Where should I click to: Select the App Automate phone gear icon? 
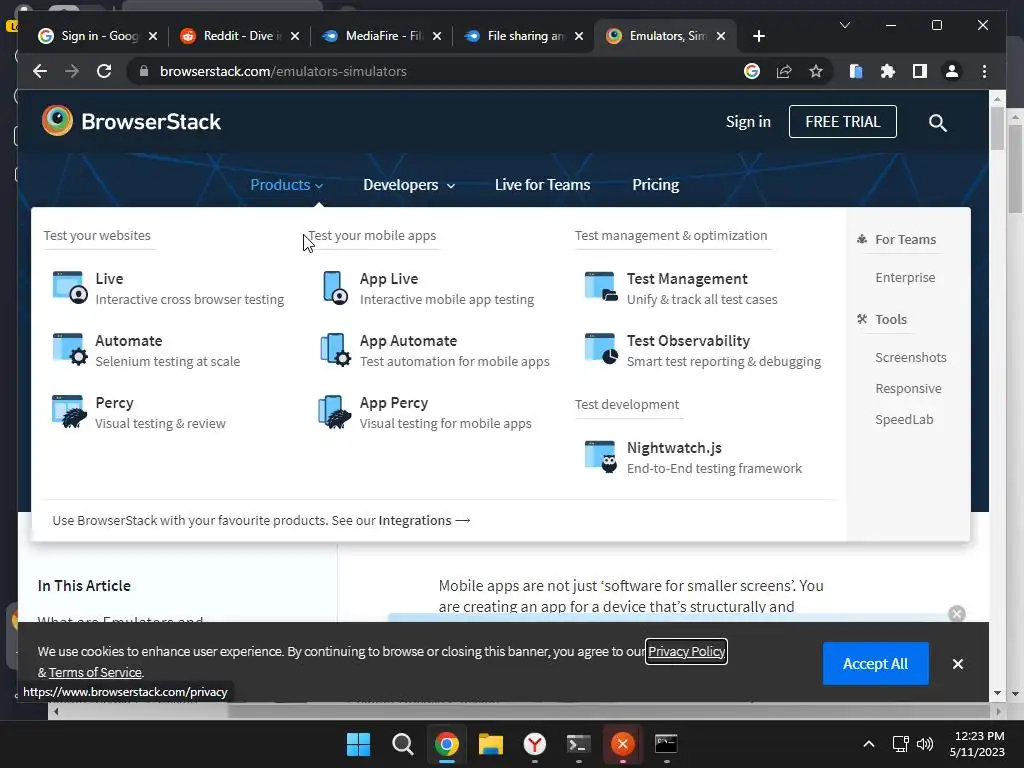pos(335,349)
